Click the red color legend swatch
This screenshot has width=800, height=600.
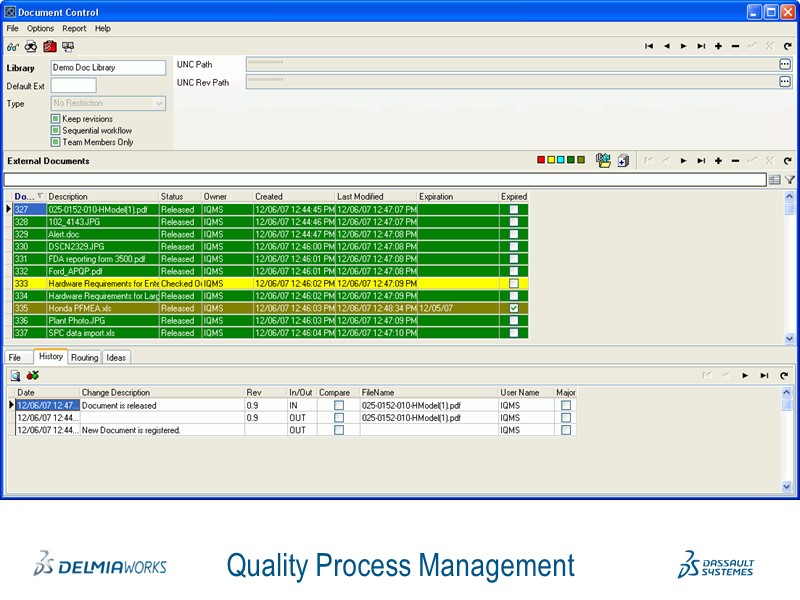tap(542, 160)
